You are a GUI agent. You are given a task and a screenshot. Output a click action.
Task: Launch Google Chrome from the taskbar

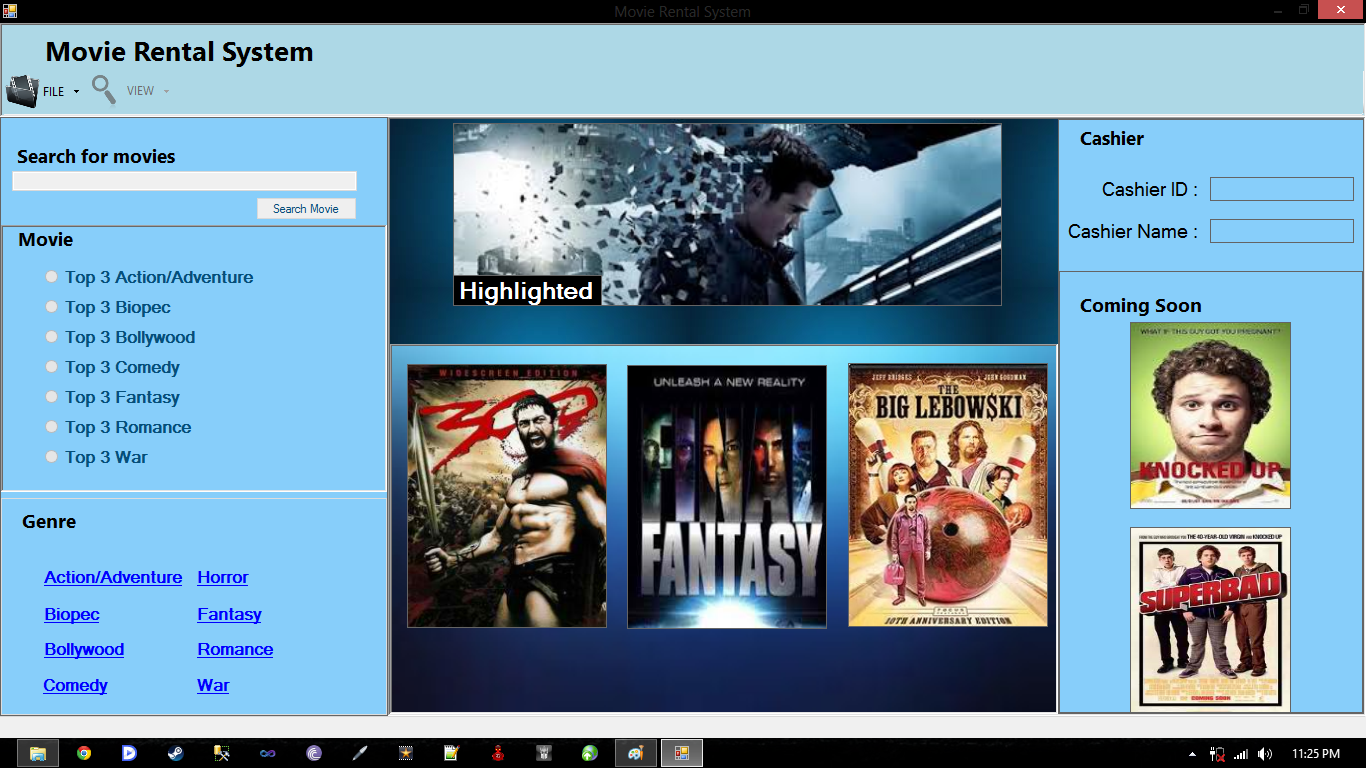click(x=83, y=753)
